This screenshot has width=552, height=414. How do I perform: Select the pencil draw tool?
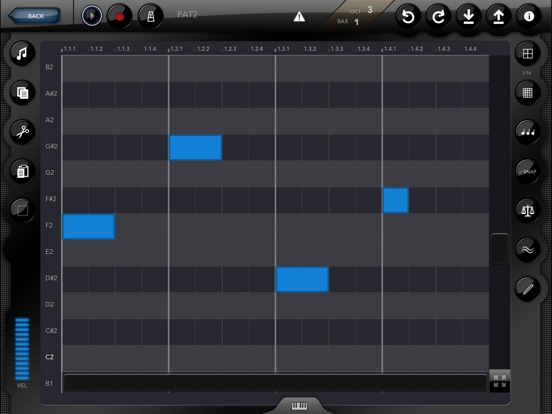tap(527, 289)
